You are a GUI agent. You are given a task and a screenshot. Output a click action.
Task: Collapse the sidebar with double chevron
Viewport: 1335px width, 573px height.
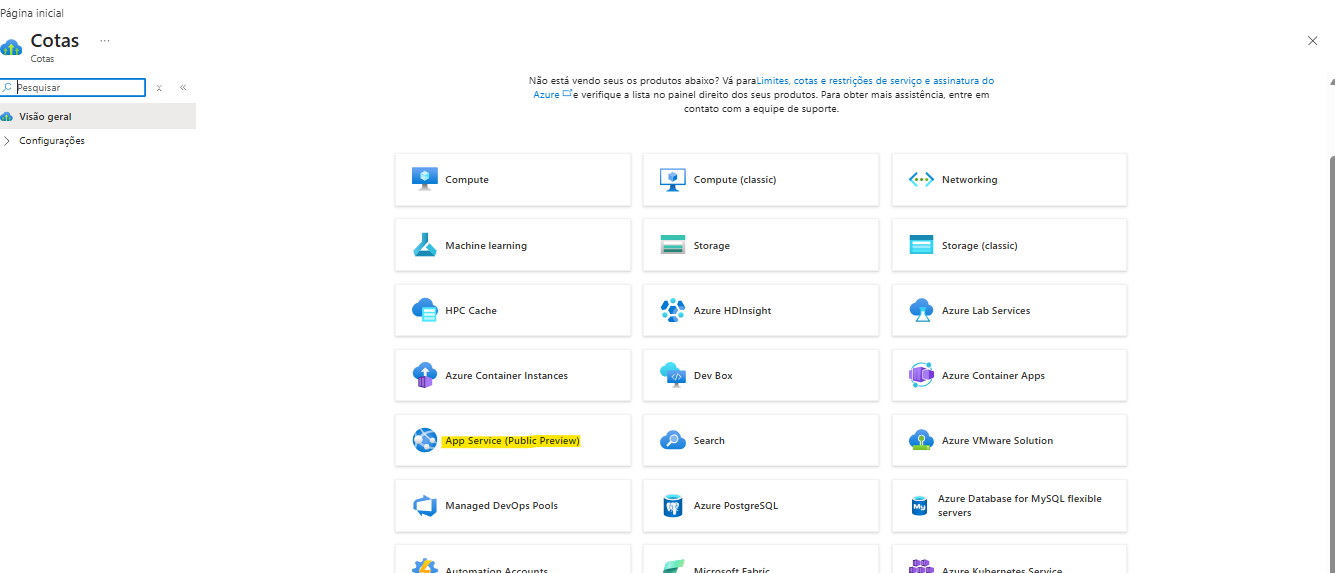click(183, 88)
